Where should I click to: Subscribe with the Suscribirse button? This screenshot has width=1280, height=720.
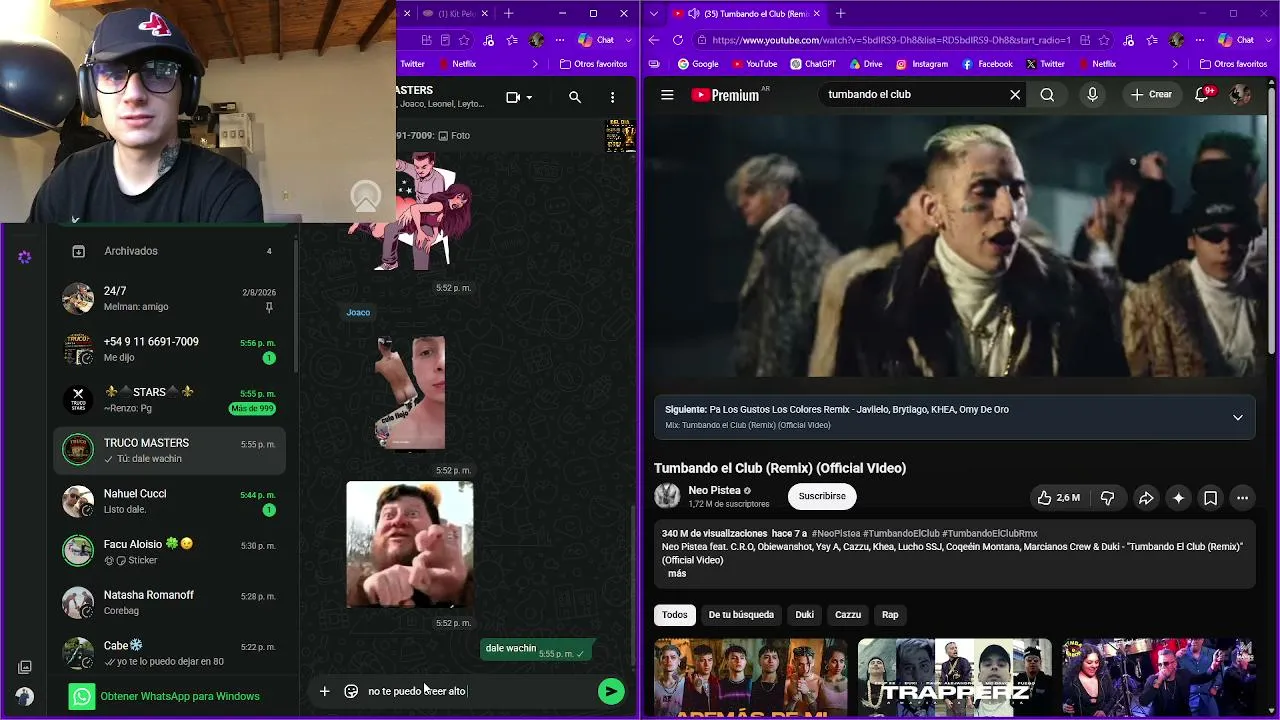point(822,496)
